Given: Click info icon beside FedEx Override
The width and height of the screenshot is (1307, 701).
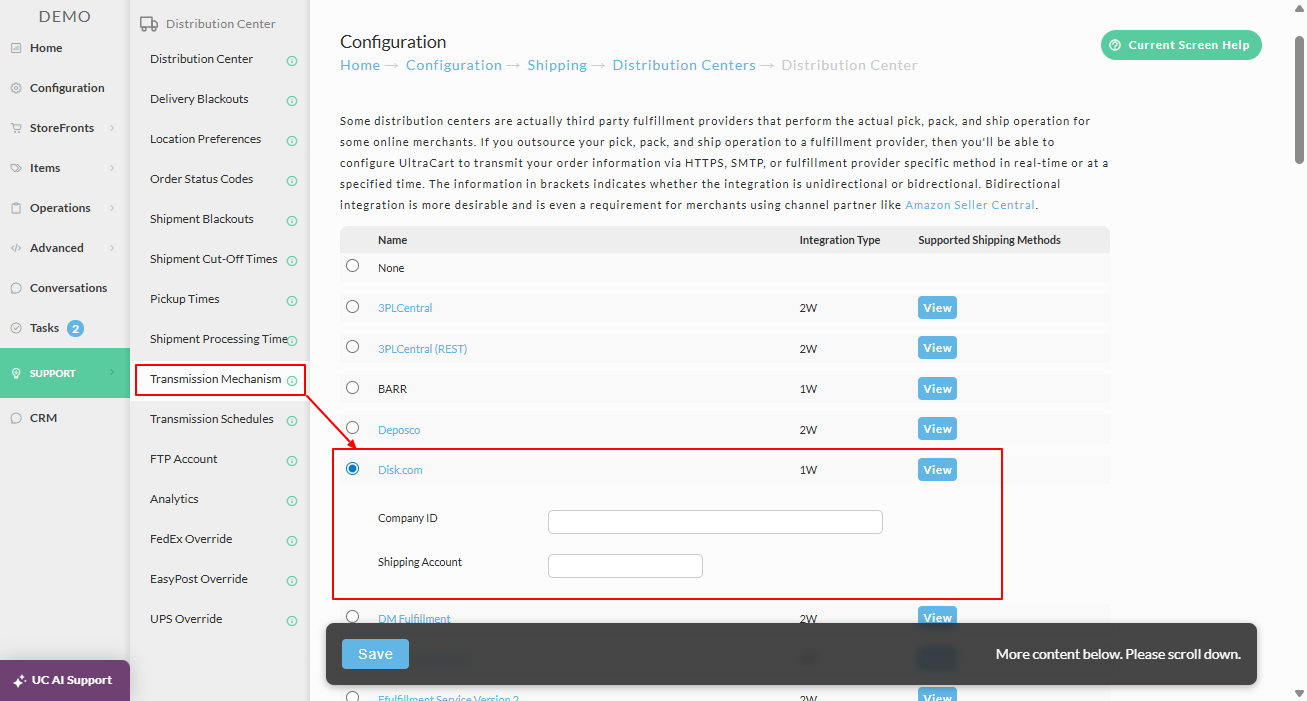Looking at the screenshot, I should [292, 541].
